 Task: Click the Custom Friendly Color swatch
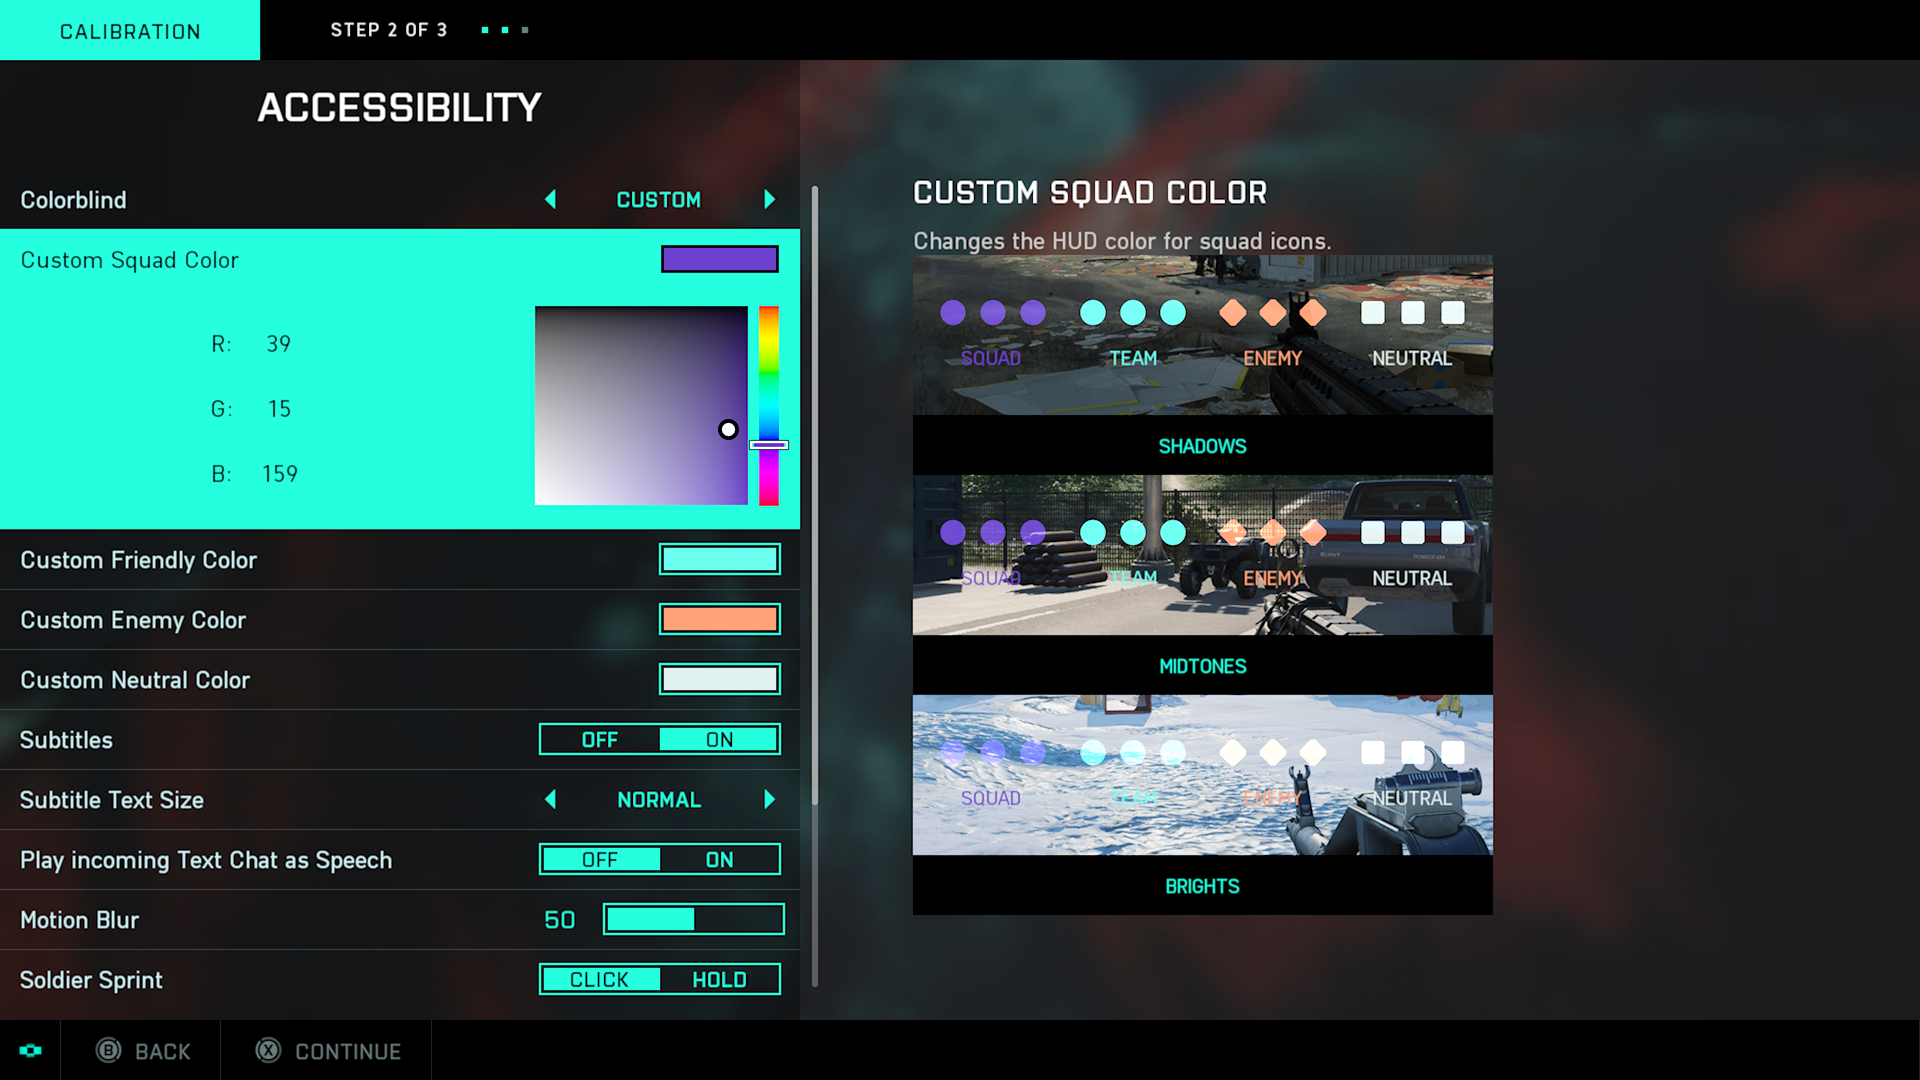719,558
